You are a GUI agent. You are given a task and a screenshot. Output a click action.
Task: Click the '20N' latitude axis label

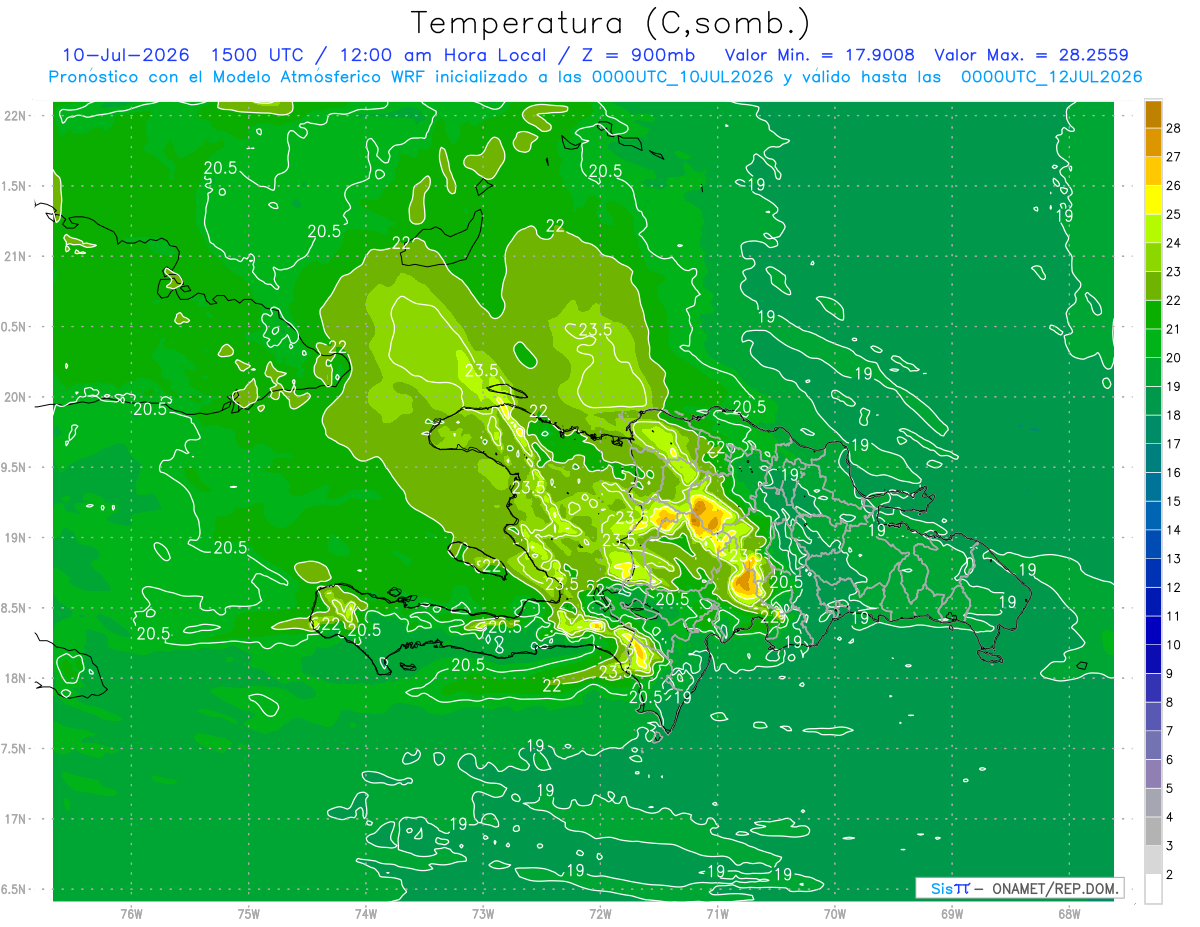tap(15, 397)
